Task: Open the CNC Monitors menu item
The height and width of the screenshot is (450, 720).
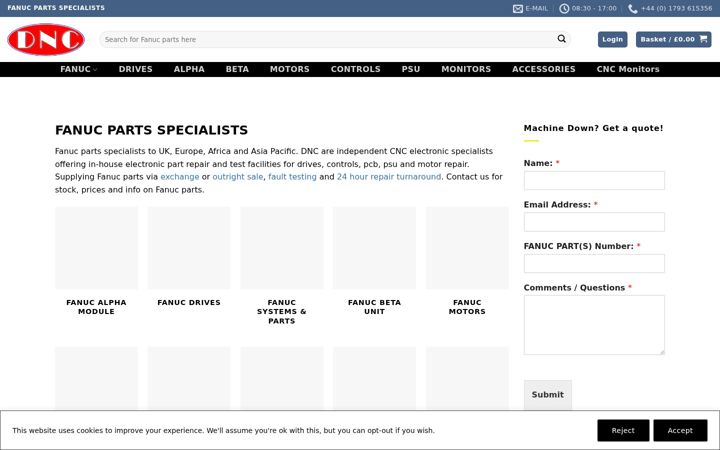Action: point(628,69)
